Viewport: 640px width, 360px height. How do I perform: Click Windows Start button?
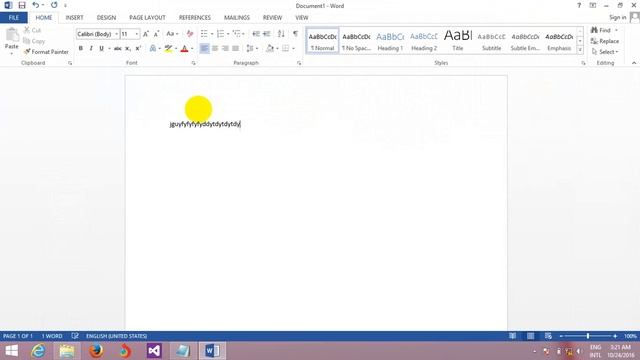click(11, 351)
